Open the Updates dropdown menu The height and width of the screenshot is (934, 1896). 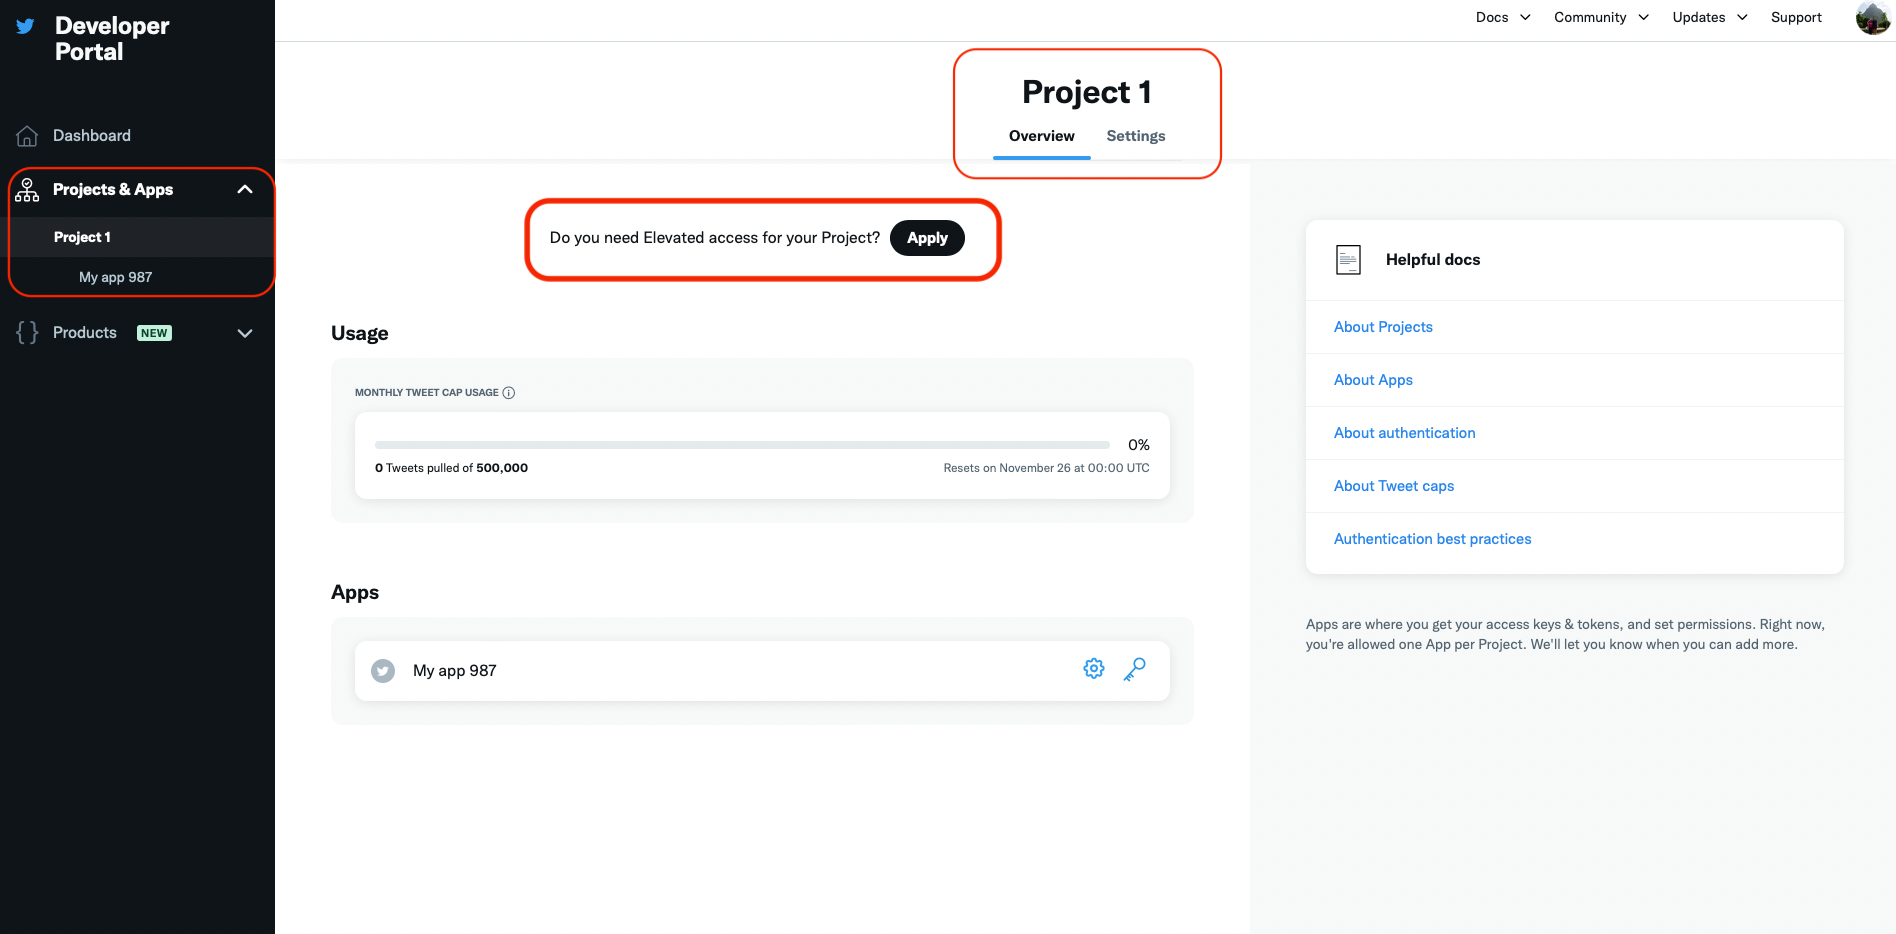click(x=1710, y=17)
